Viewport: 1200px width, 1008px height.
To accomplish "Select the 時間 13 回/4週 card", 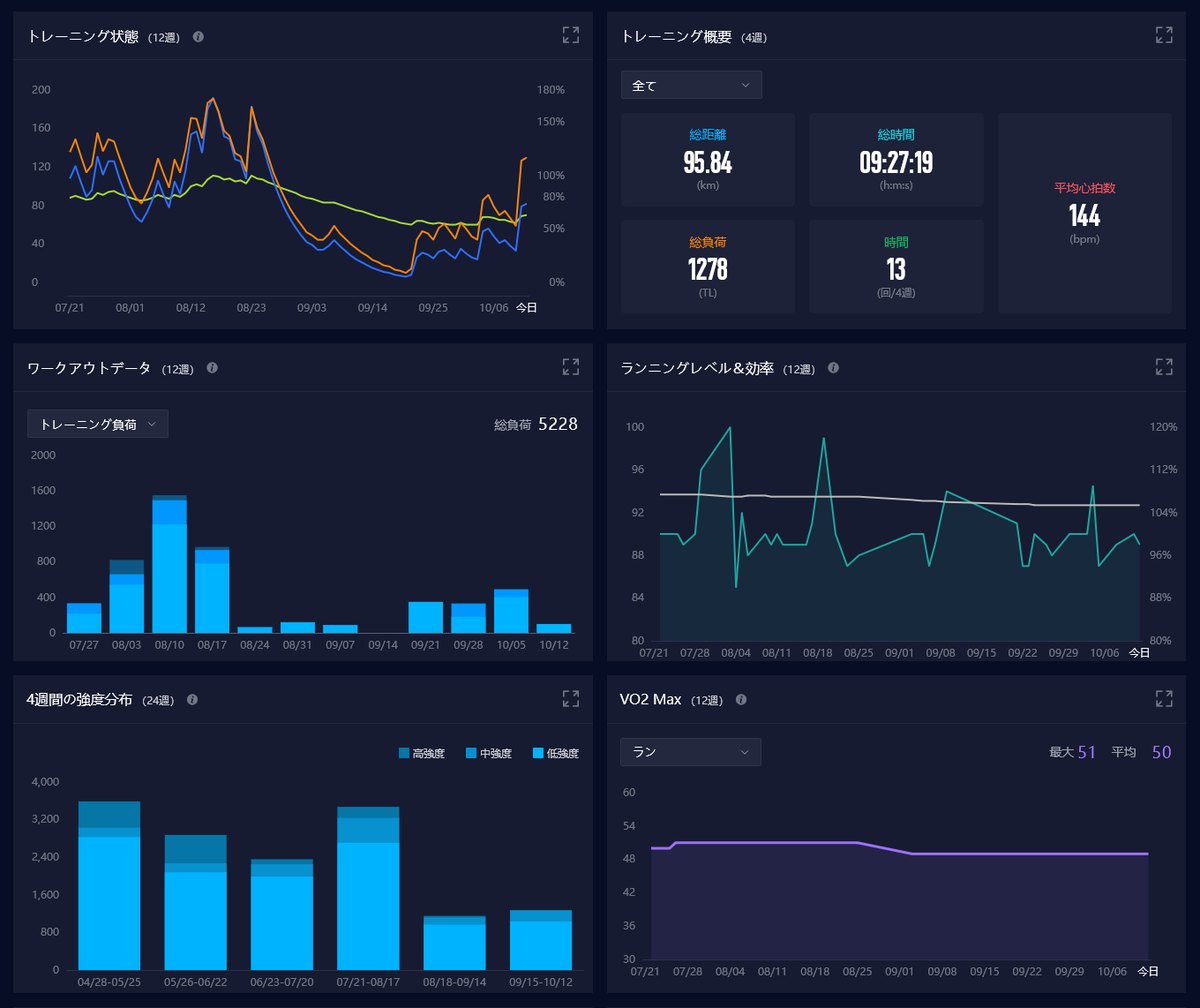I will click(x=896, y=267).
